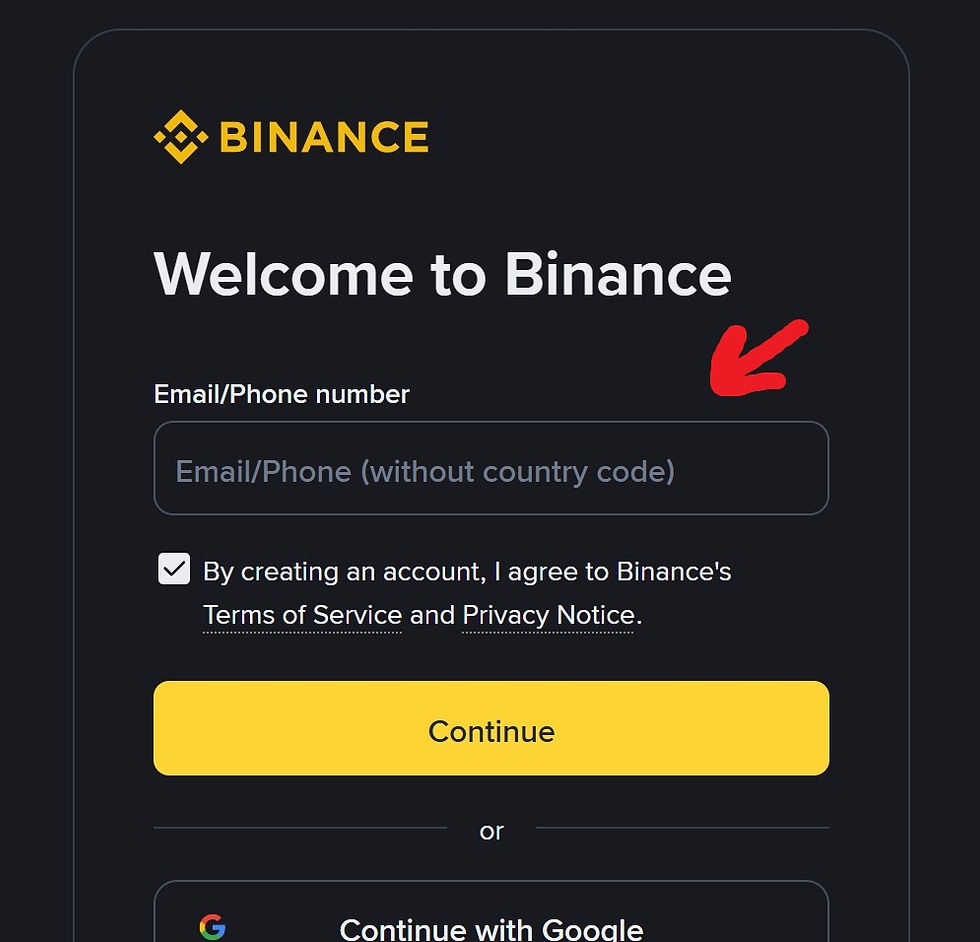The width and height of the screenshot is (980, 942).
Task: Click the "or" divider between sign-in options
Action: [491, 831]
